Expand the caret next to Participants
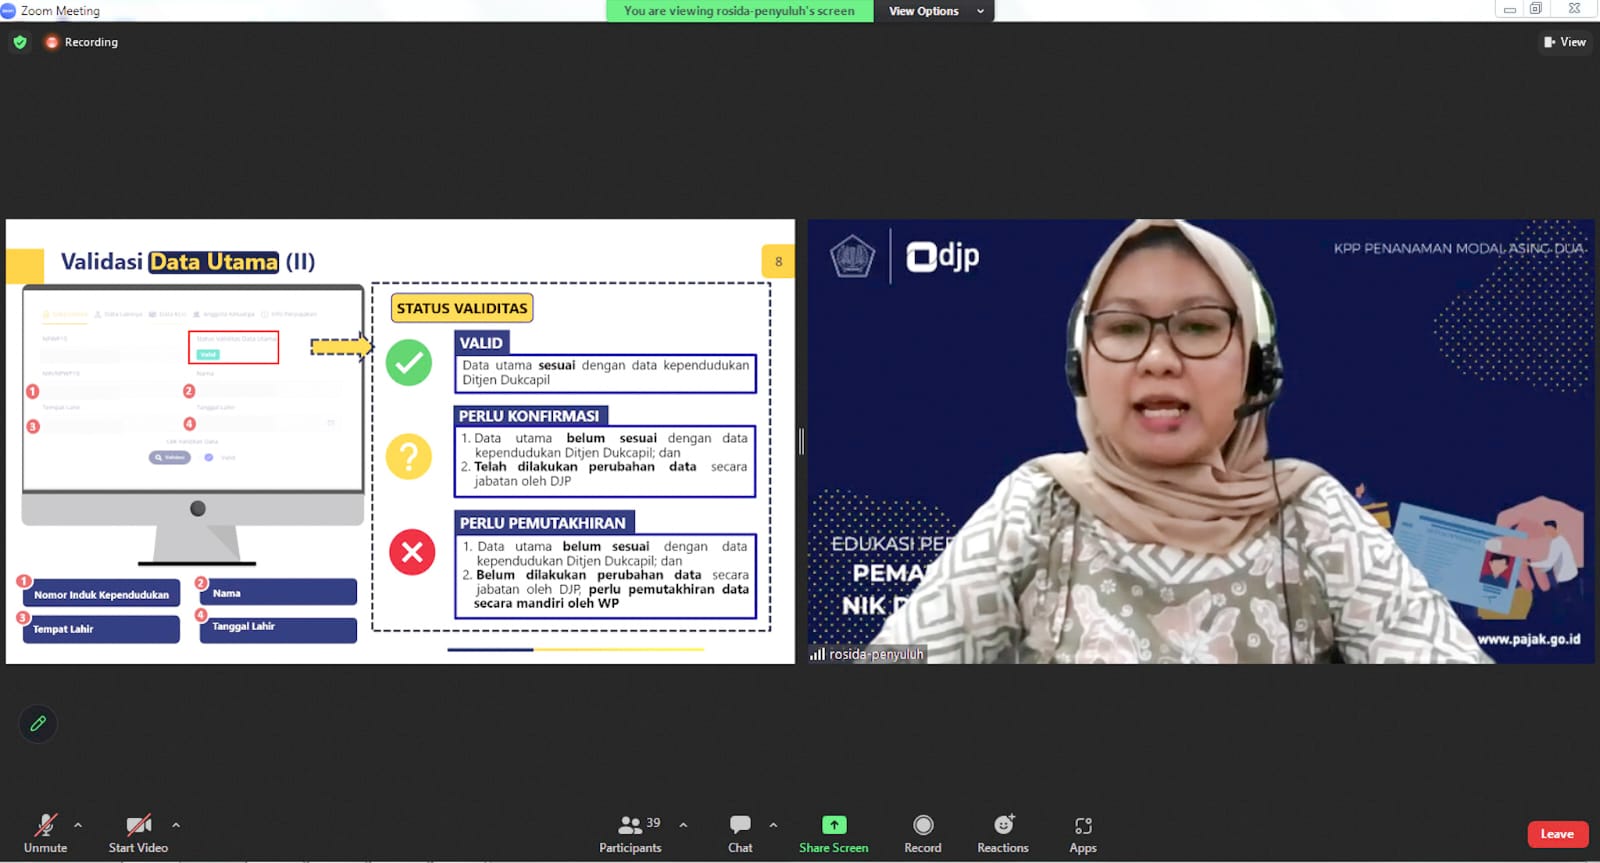Image resolution: width=1600 pixels, height=863 pixels. [x=683, y=826]
